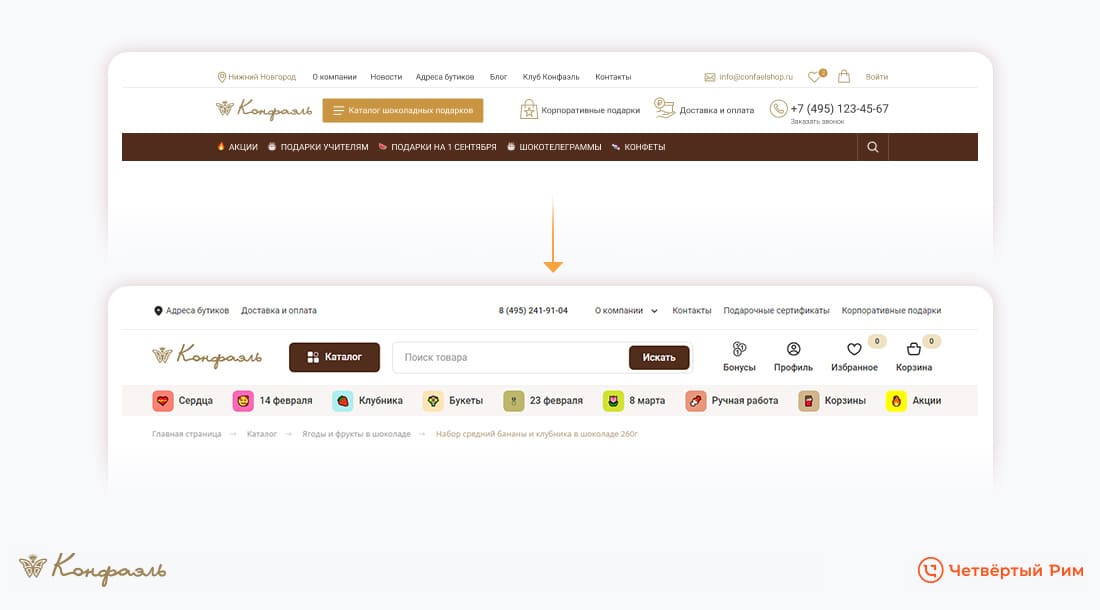This screenshot has width=1100, height=610.
Task: Open the Бонусы icon
Action: coord(739,350)
